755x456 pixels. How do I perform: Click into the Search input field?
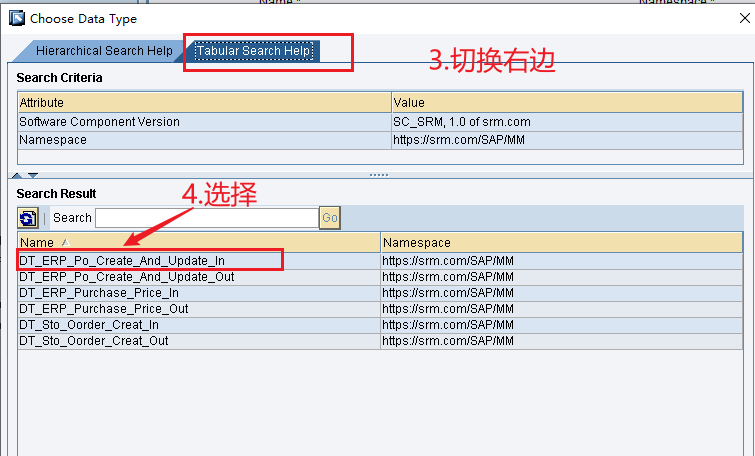click(x=207, y=218)
